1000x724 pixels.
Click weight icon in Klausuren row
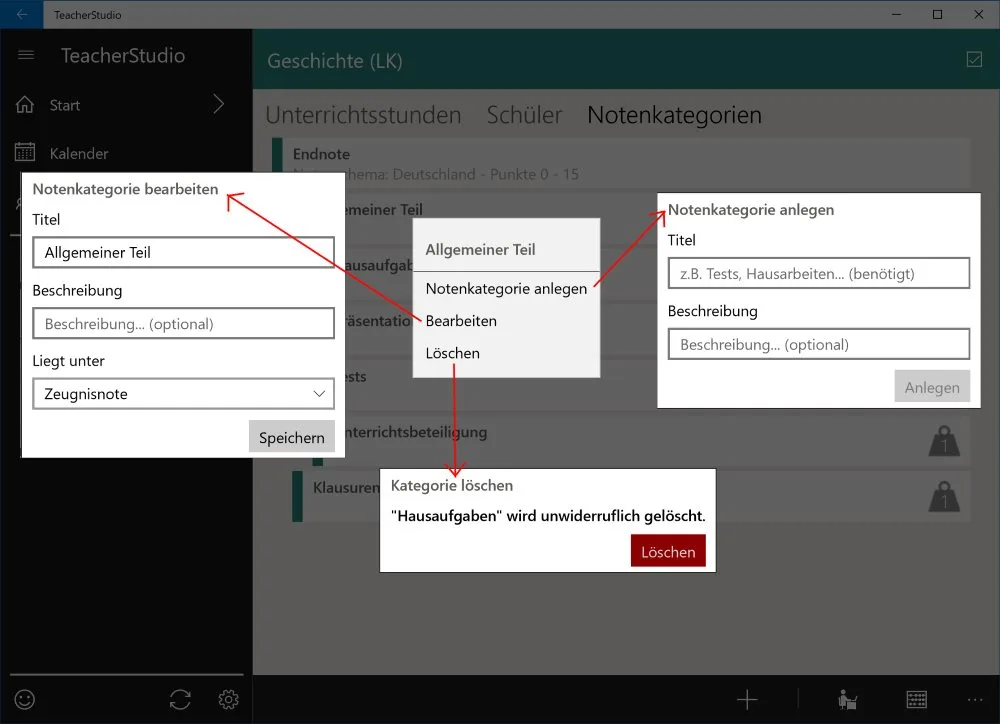(944, 496)
